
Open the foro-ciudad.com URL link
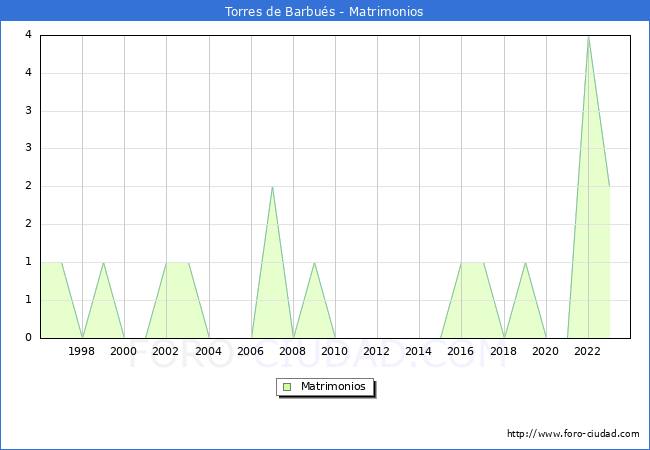pos(573,434)
